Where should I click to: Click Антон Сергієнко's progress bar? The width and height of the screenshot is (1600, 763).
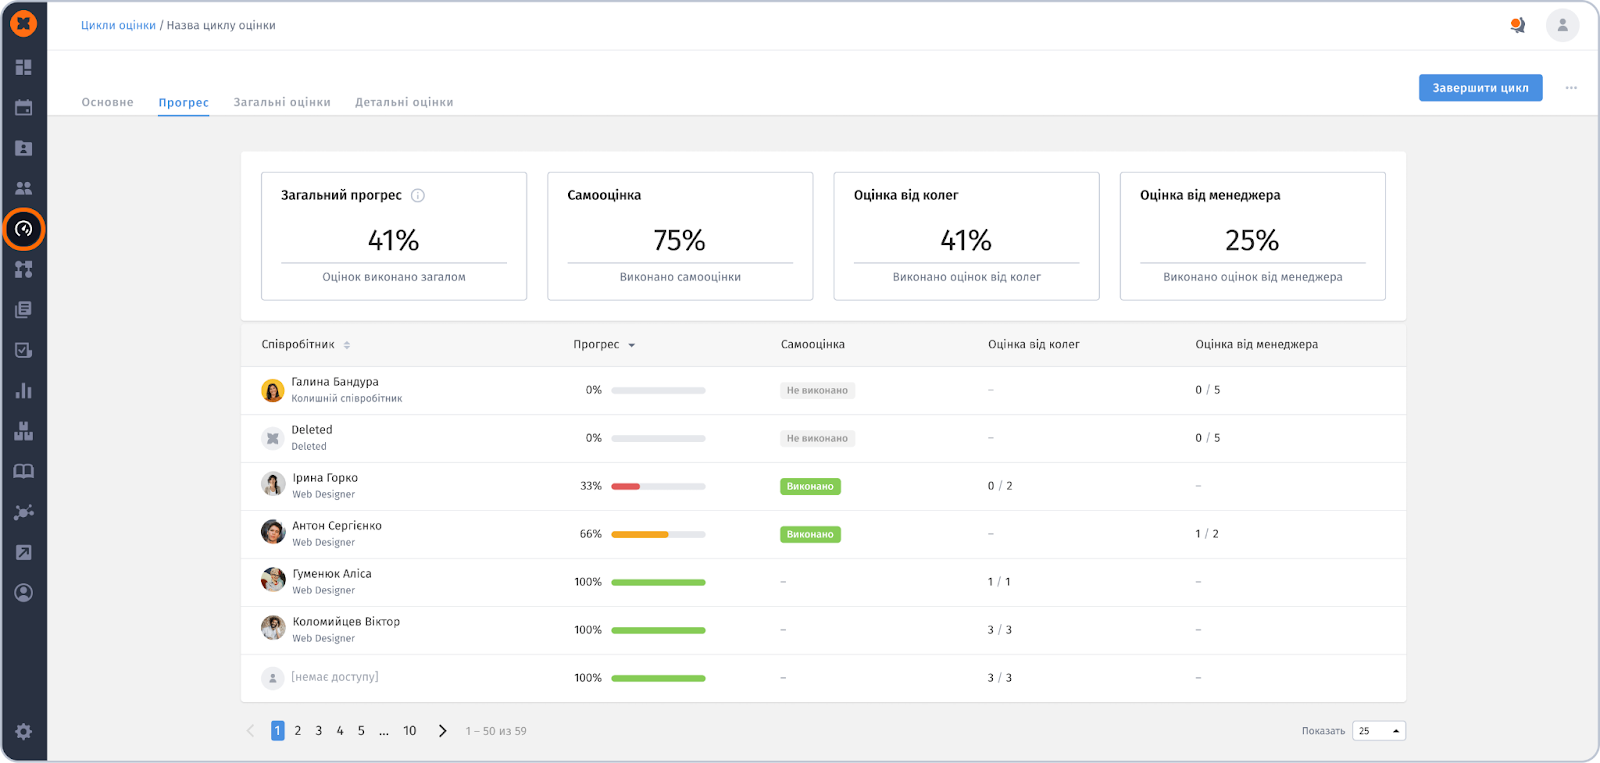(x=658, y=534)
